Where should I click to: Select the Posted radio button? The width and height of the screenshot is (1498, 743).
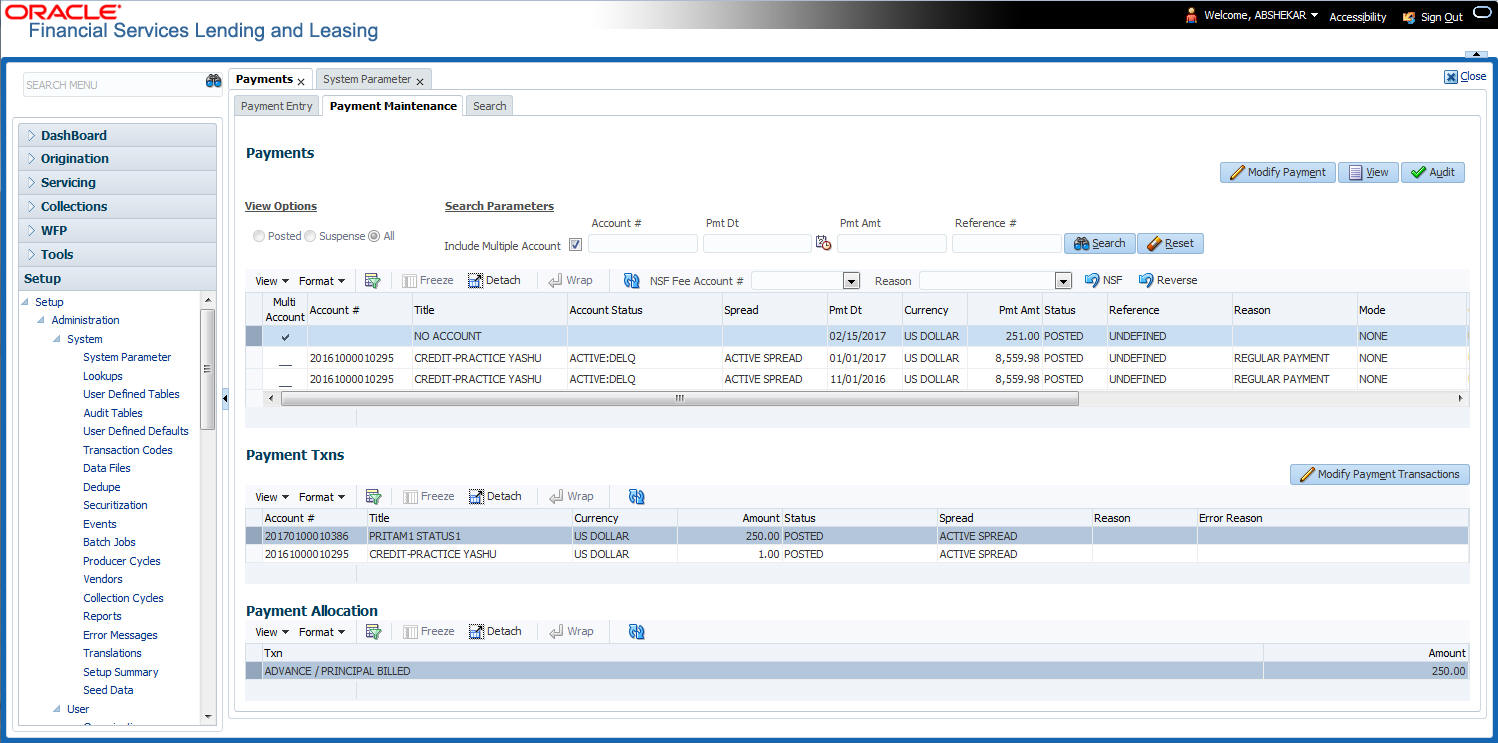pyautogui.click(x=259, y=236)
